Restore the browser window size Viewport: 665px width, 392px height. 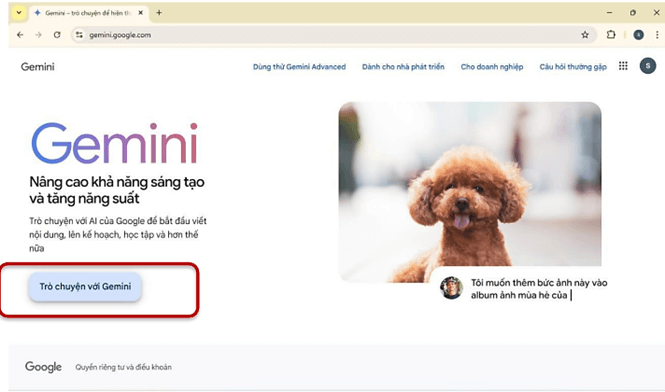coord(633,13)
